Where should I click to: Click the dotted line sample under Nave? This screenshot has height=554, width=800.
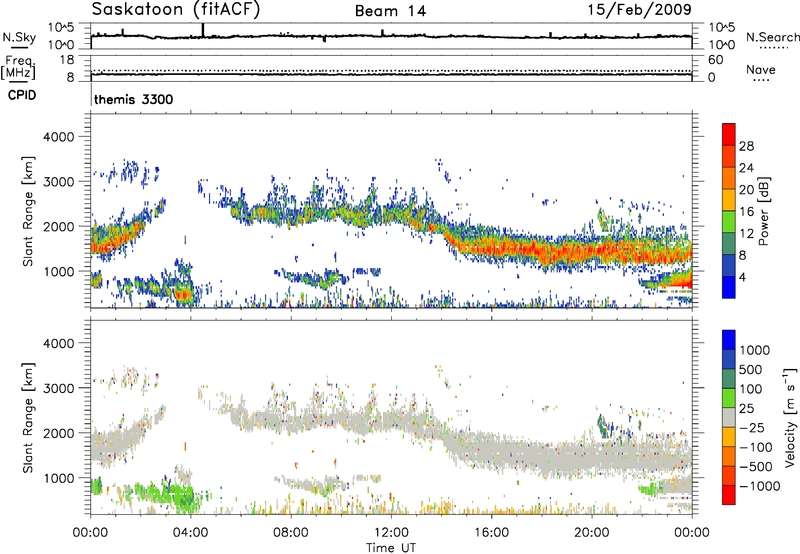tap(761, 81)
